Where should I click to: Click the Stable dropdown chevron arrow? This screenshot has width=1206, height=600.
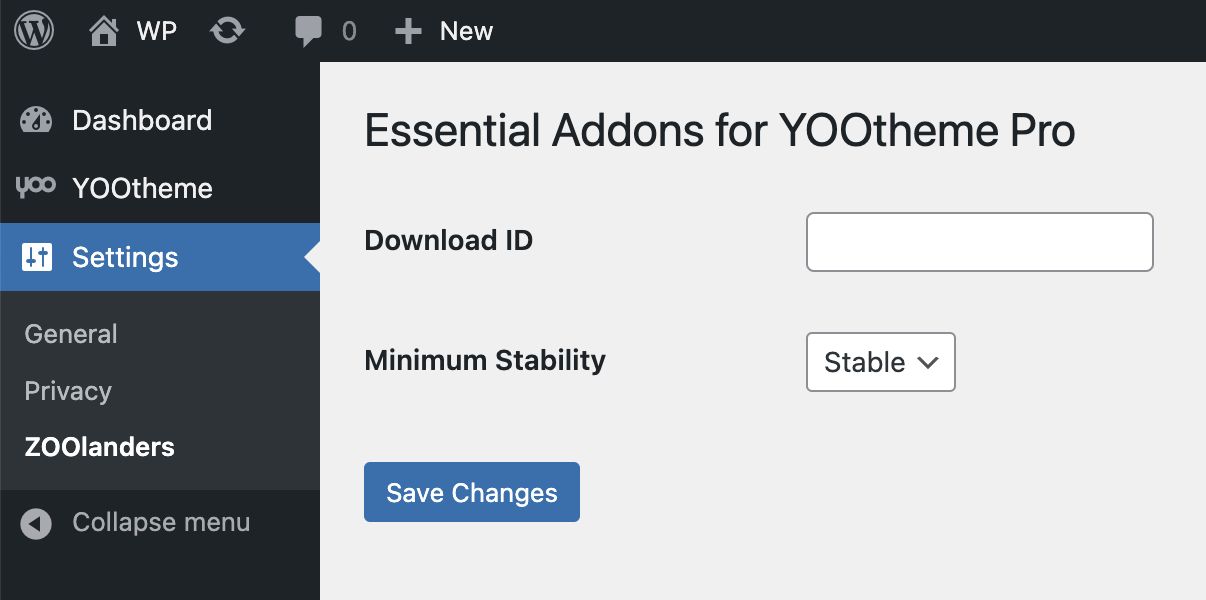point(928,362)
